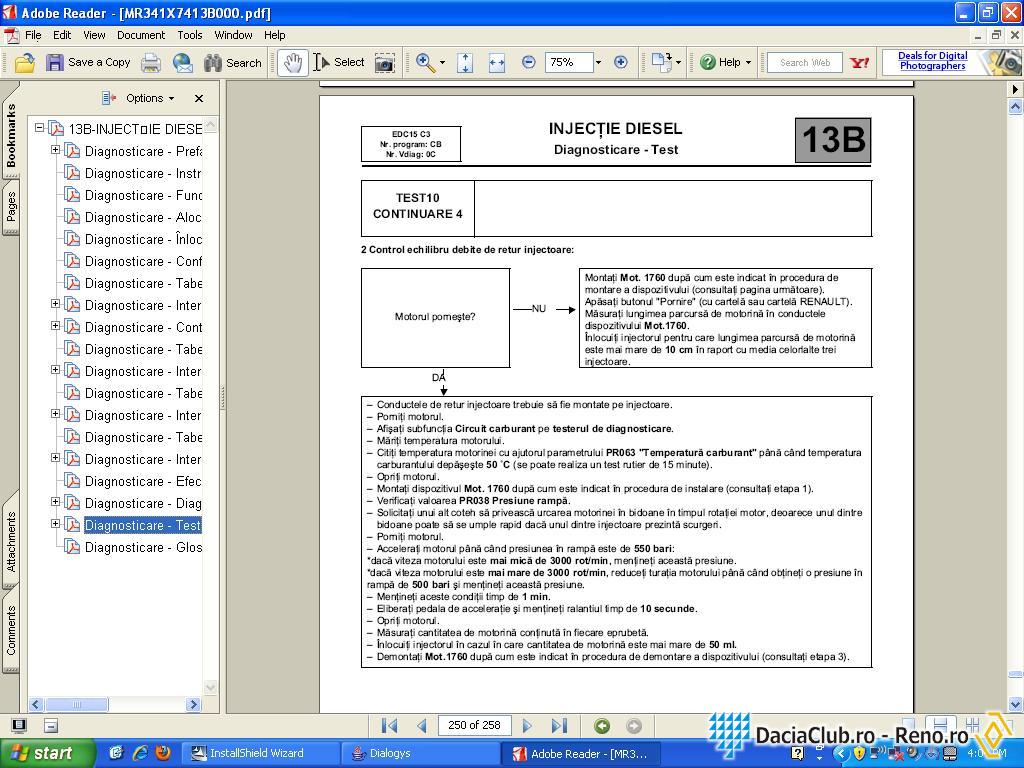Switch to Dialogys taskbar button
This screenshot has width=1024, height=768.
click(419, 754)
